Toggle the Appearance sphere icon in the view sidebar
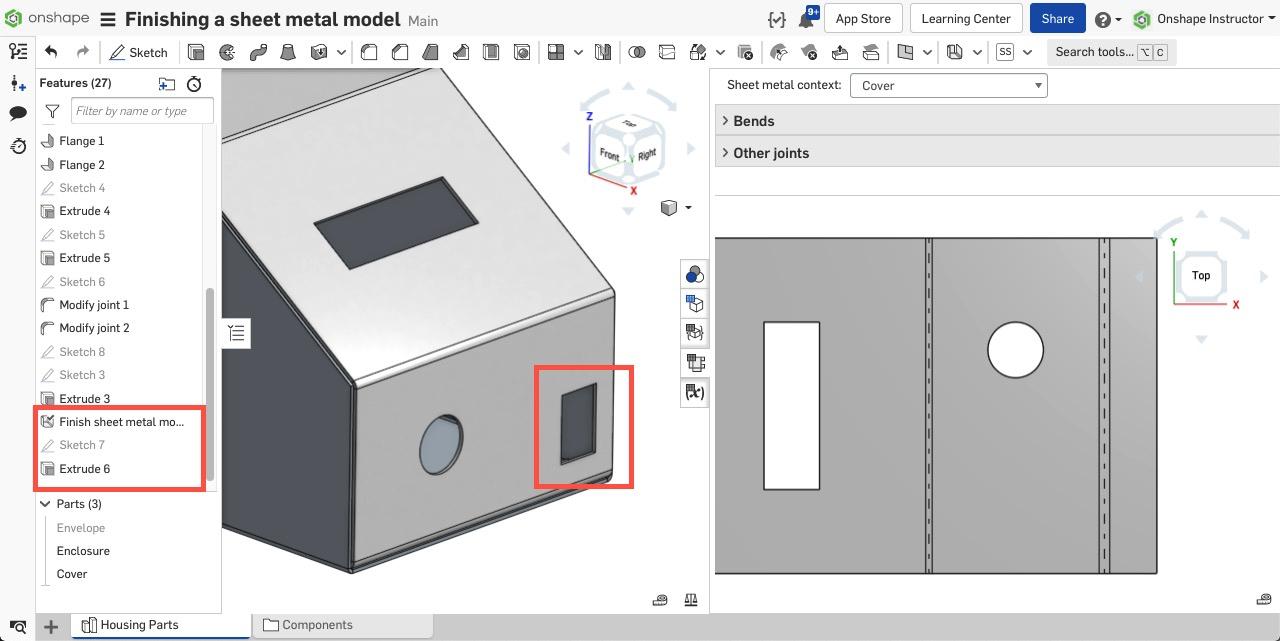Image resolution: width=1280 pixels, height=641 pixels. tap(694, 273)
